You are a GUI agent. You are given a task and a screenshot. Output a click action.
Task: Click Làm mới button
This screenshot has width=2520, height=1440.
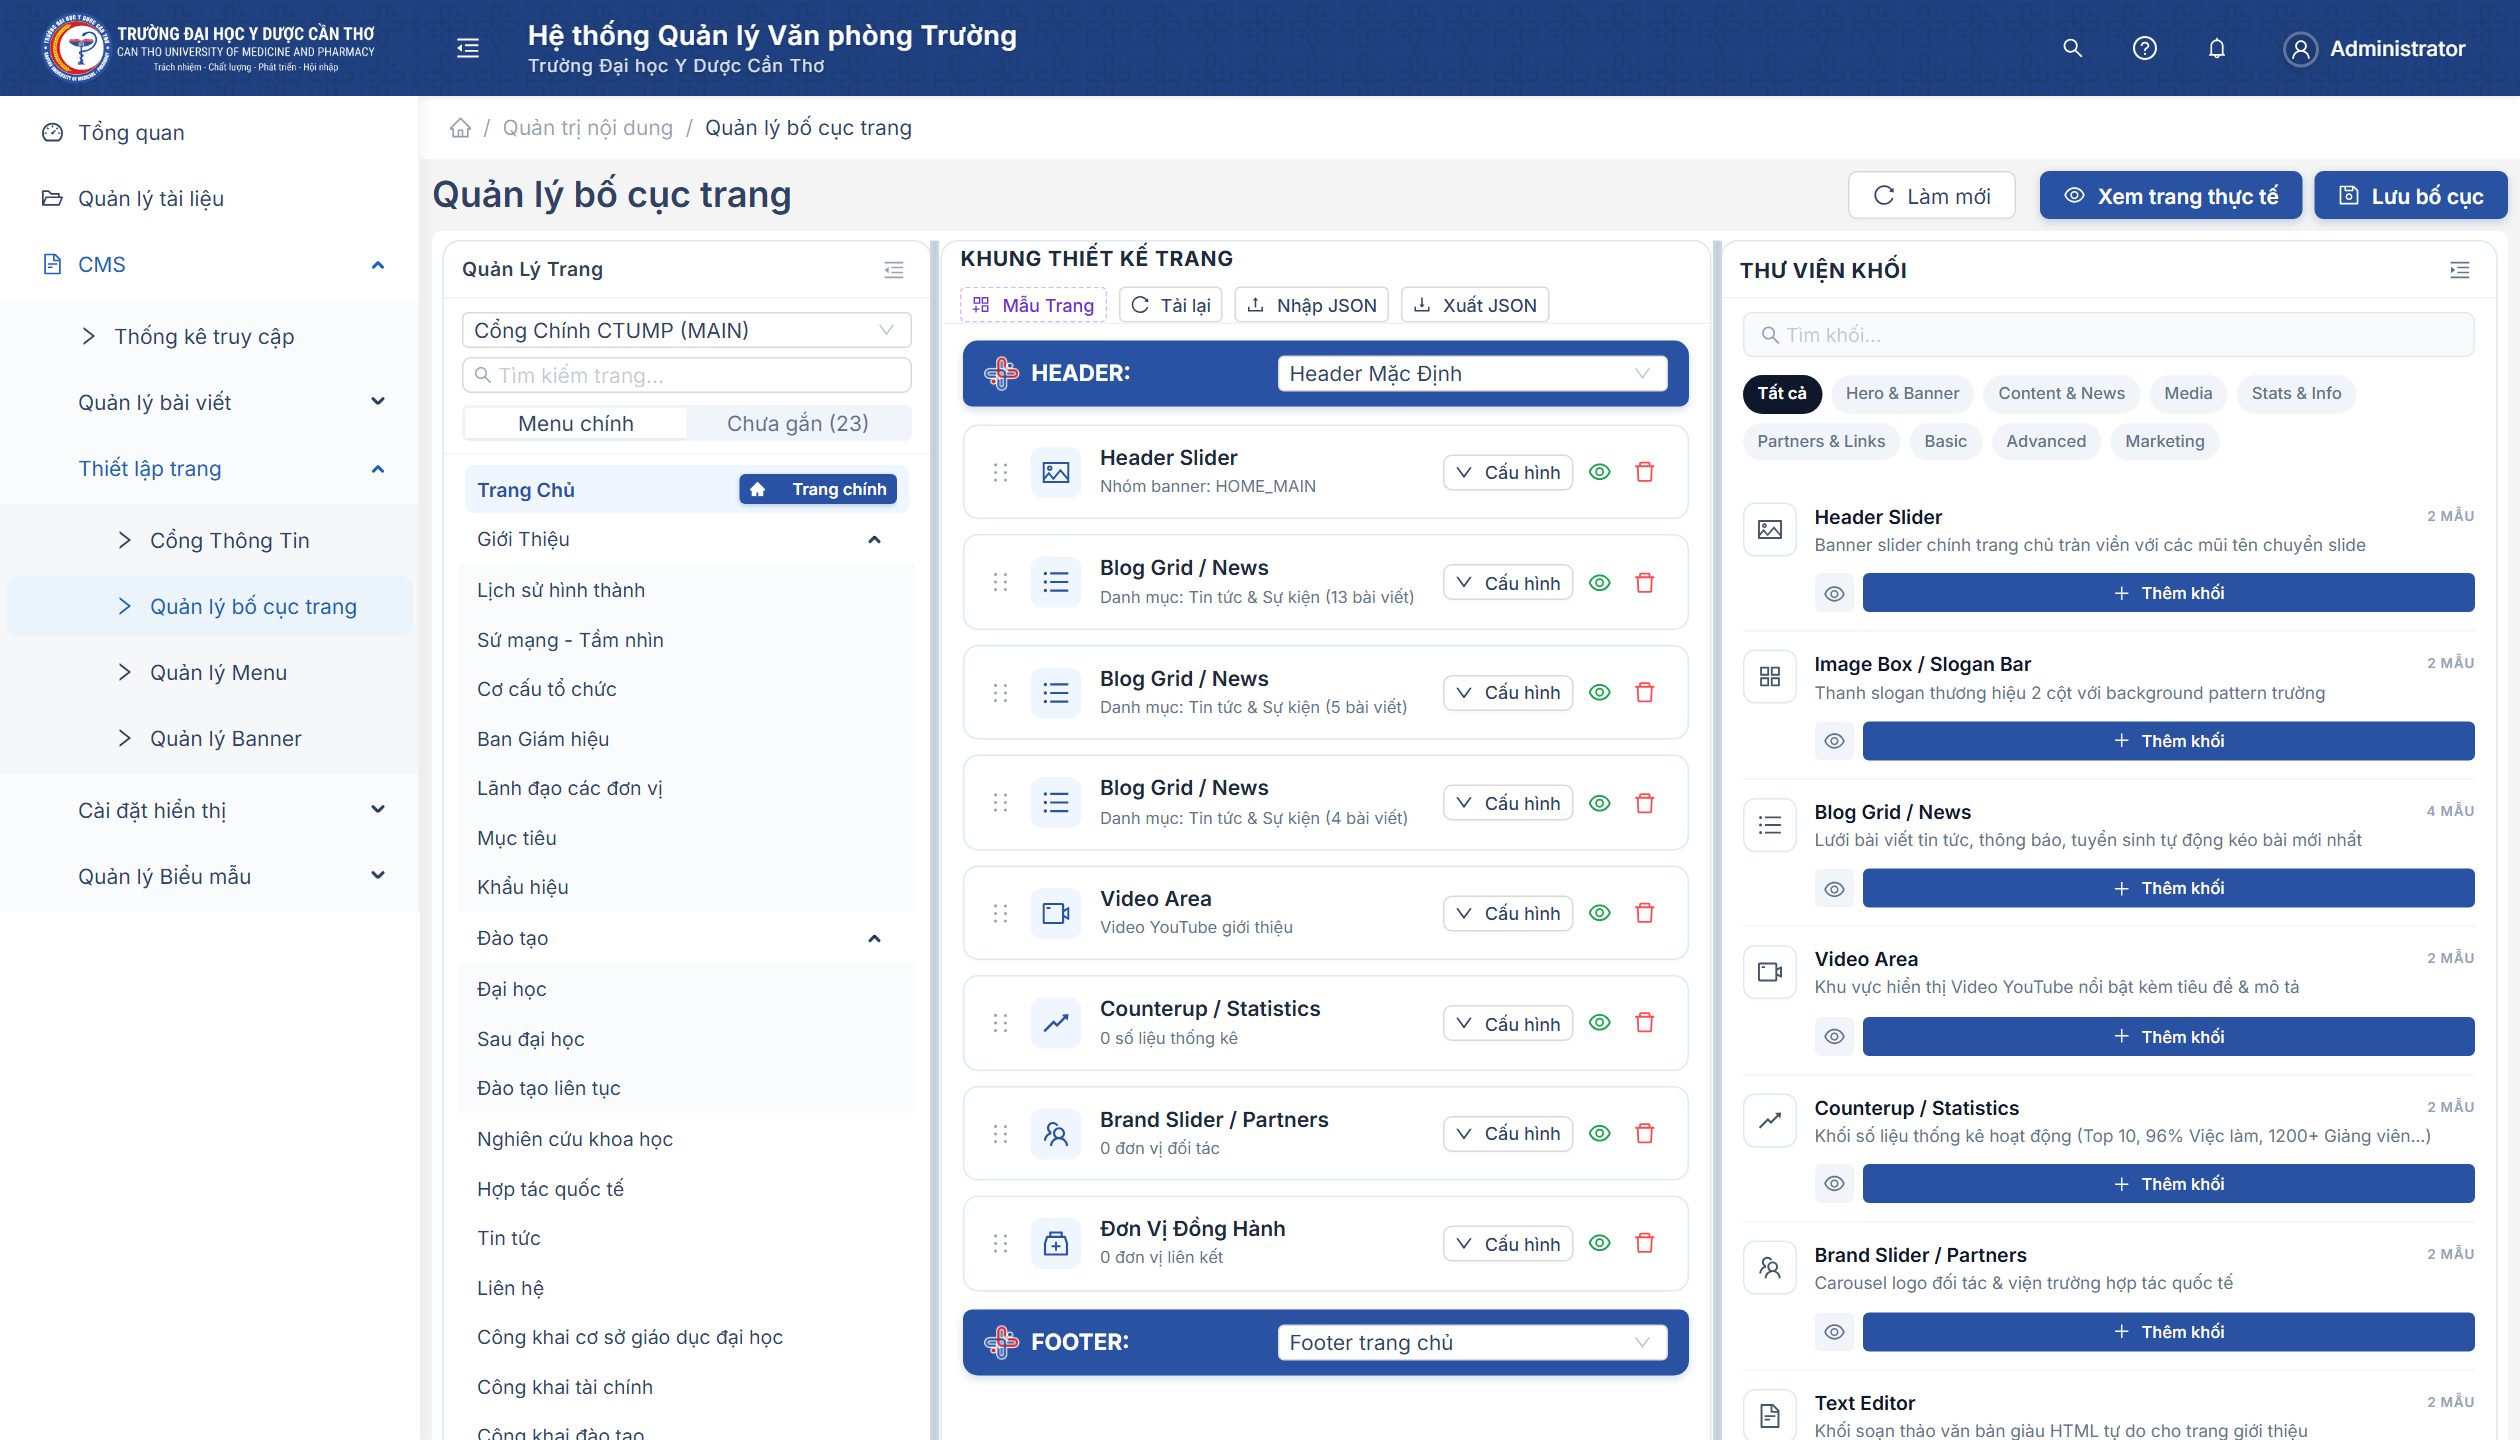pos(1931,196)
